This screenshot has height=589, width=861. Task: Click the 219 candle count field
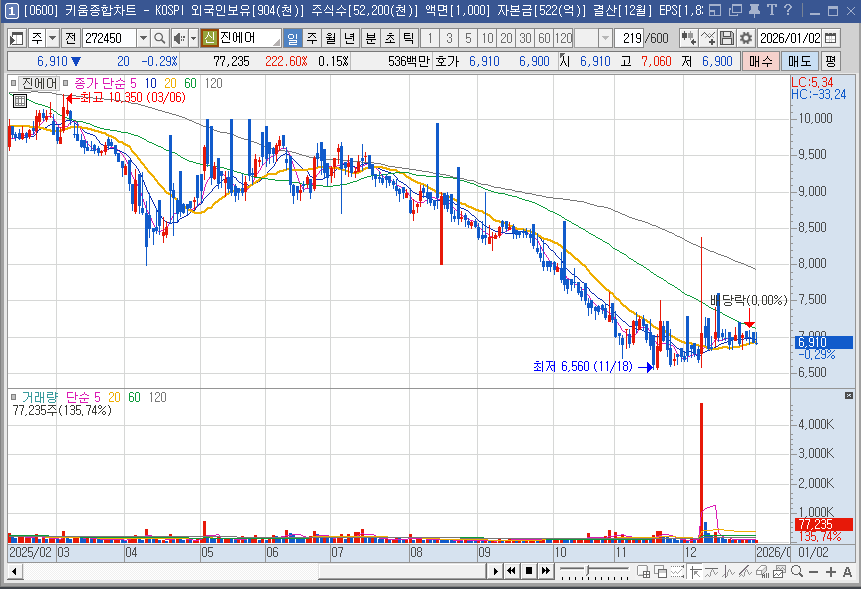coord(631,38)
